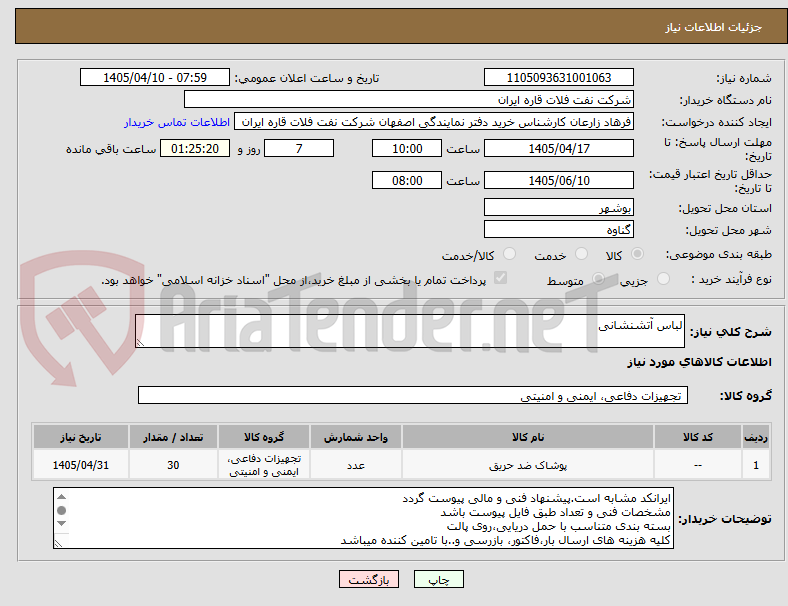Click the واحد شمارش column header
Image resolution: width=788 pixels, height=606 pixels.
tap(356, 437)
